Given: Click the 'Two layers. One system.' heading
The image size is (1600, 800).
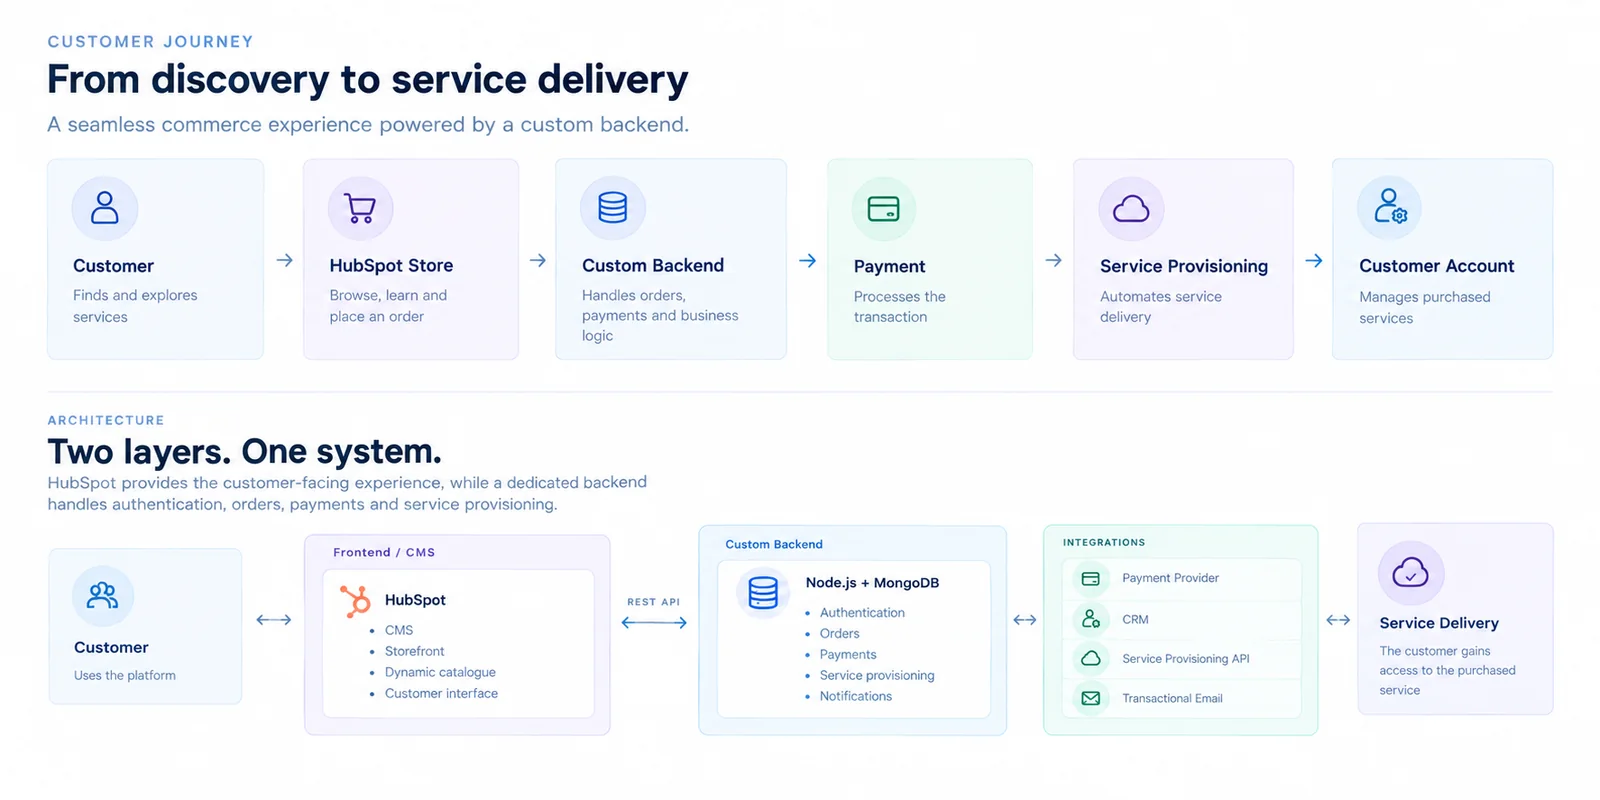Looking at the screenshot, I should (x=244, y=452).
